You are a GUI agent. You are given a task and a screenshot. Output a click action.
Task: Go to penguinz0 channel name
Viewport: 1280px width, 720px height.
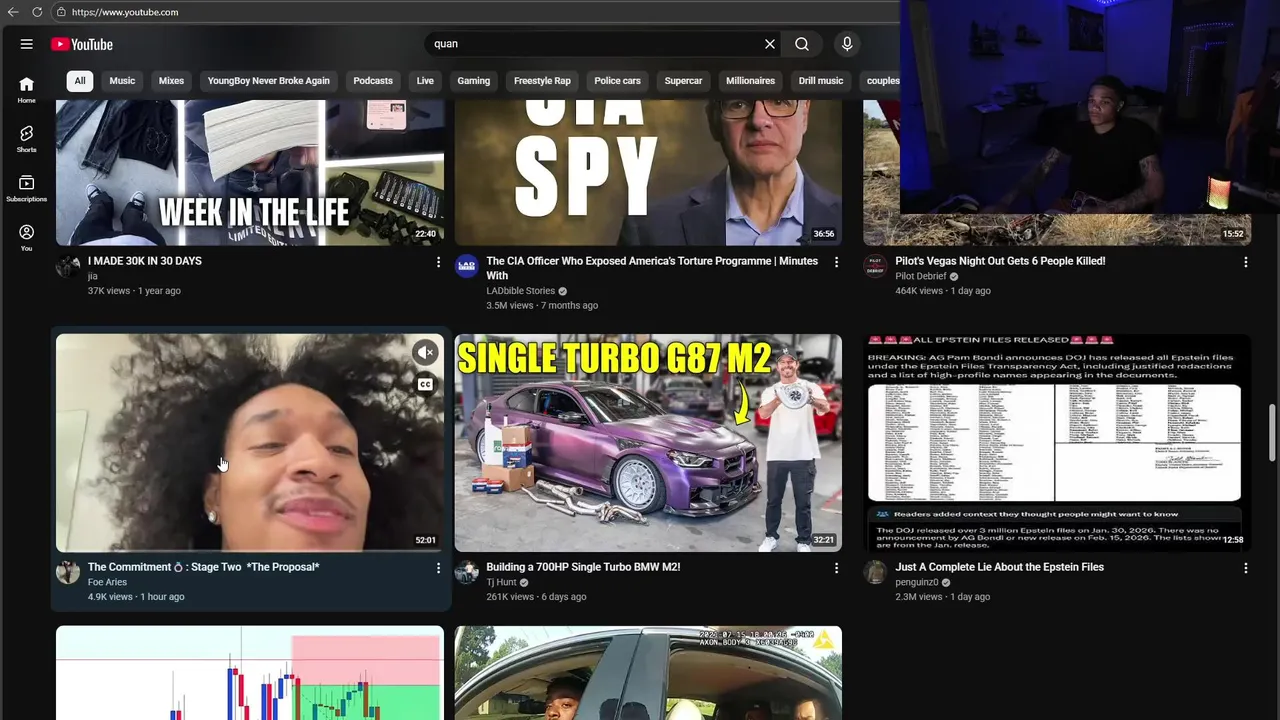917,582
